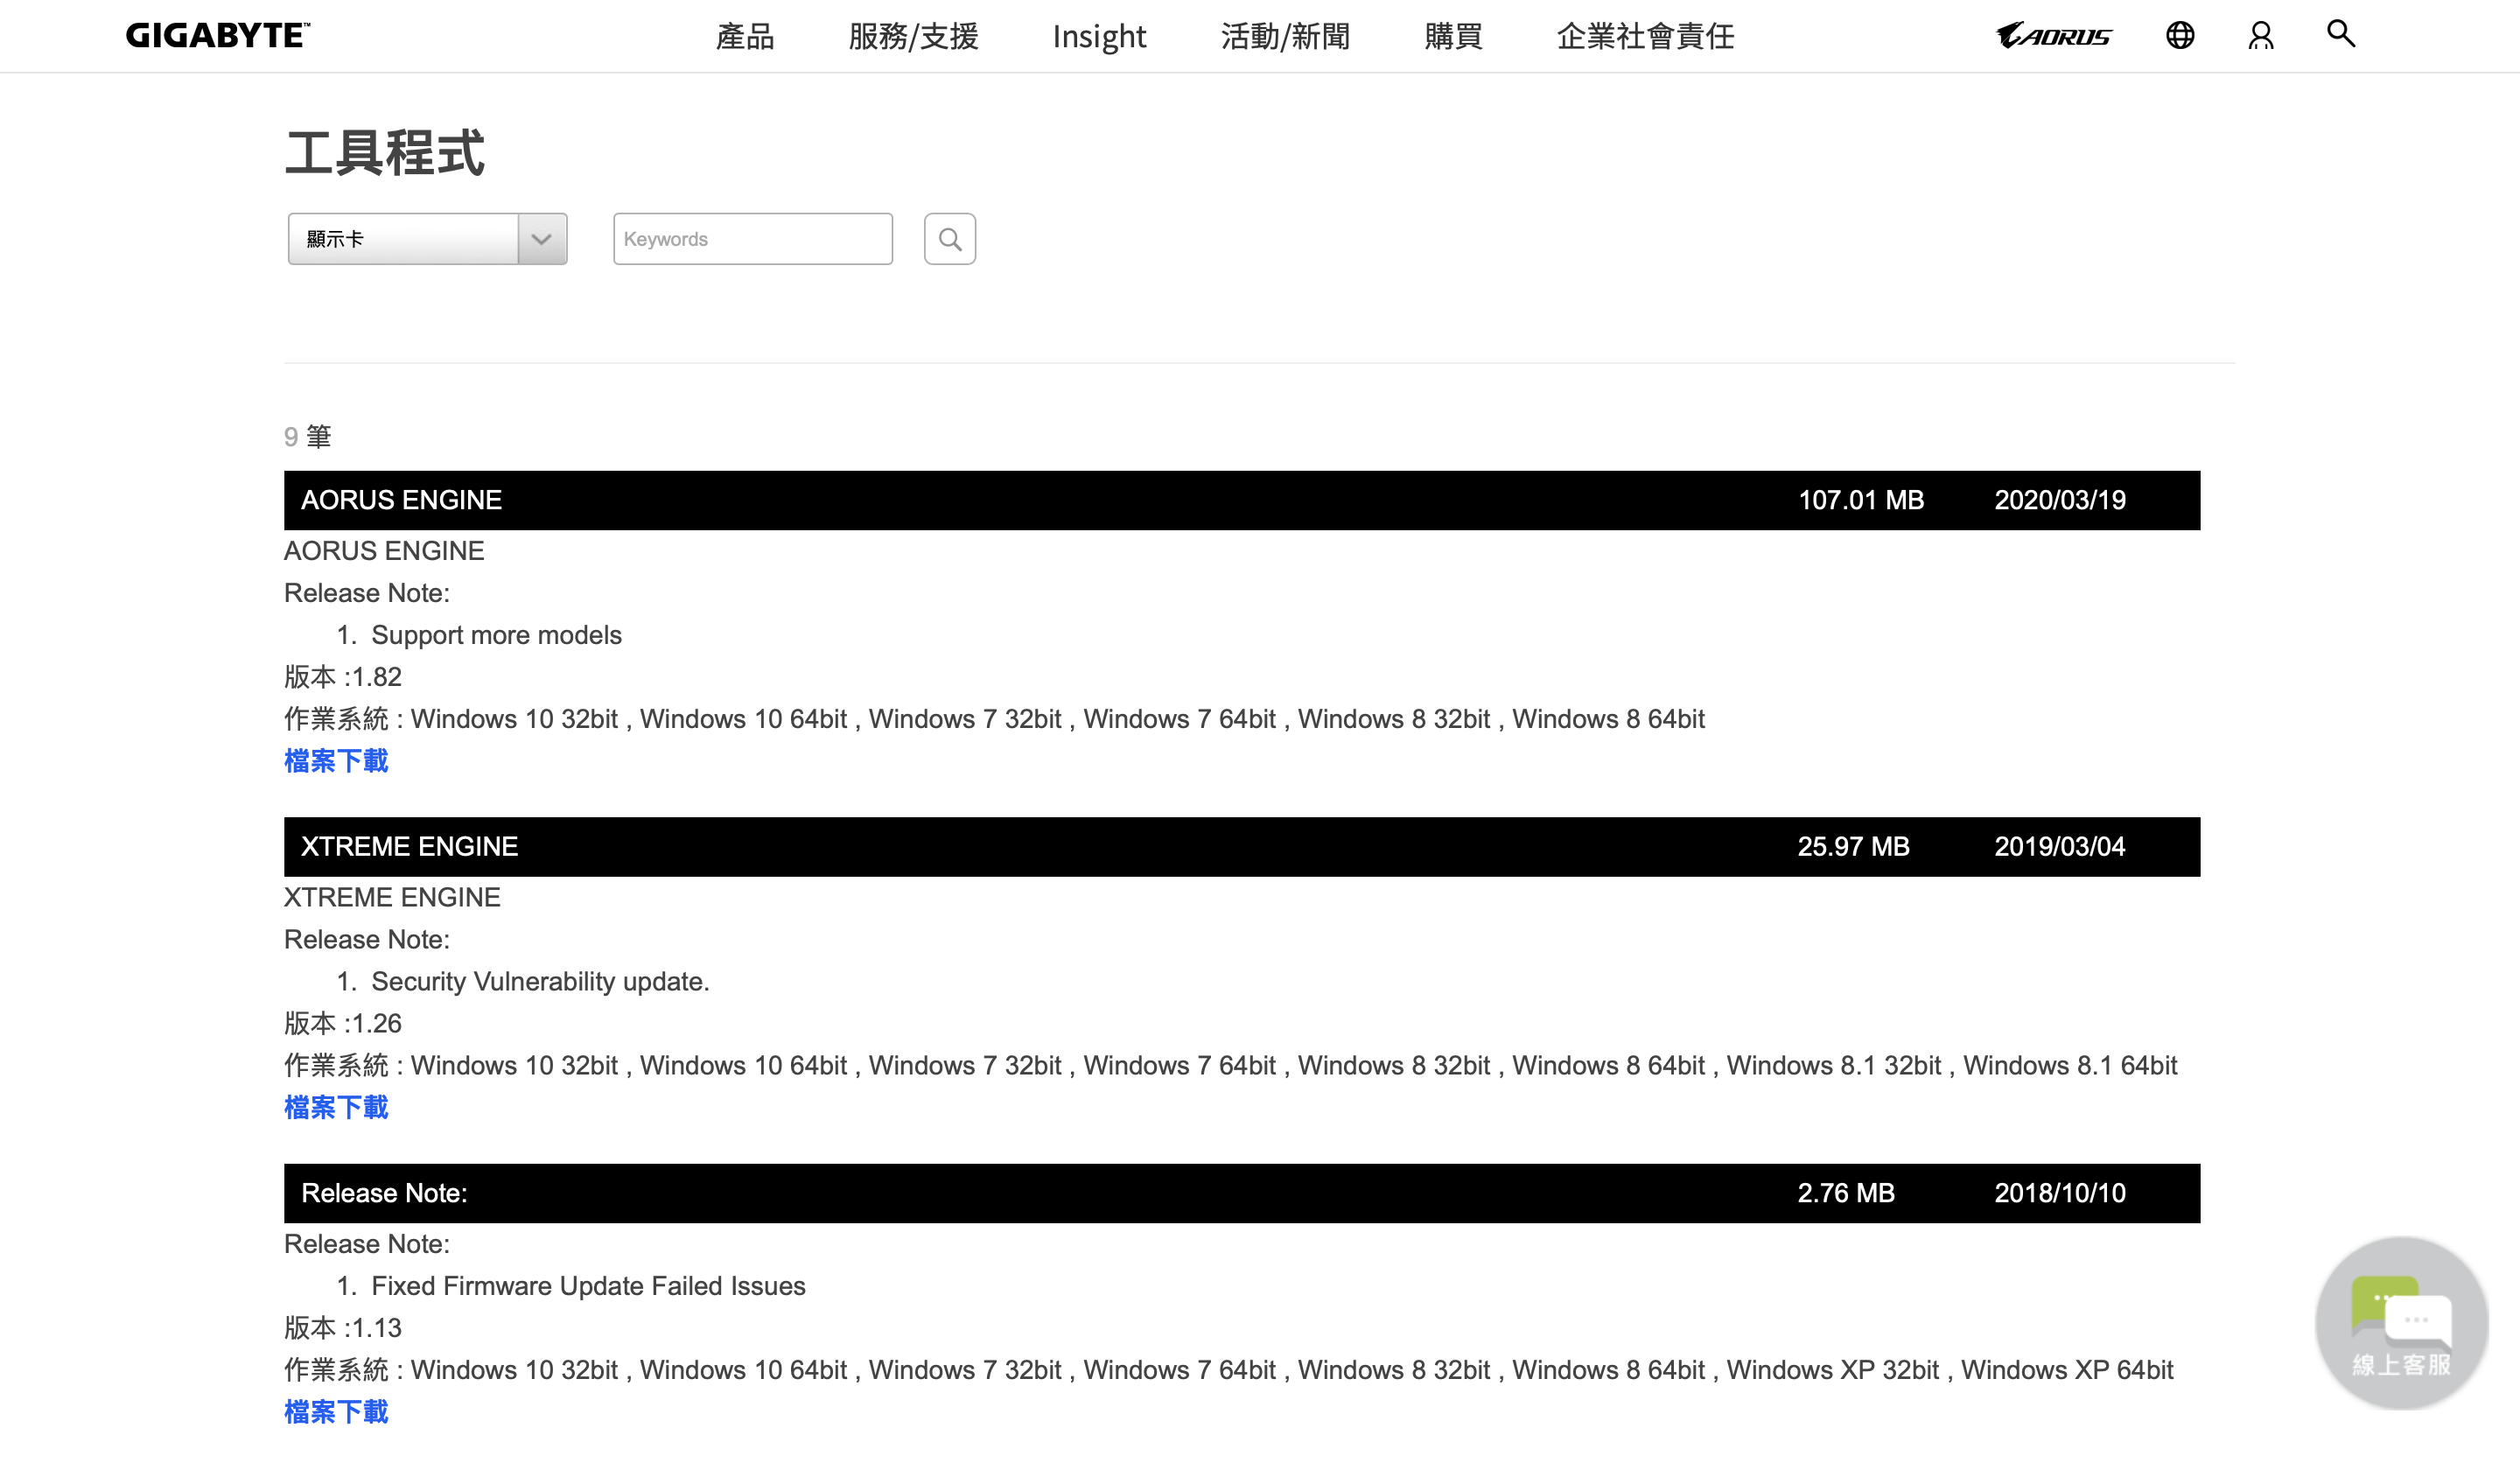The height and width of the screenshot is (1463, 2520).
Task: Select the 2.76 MB row's Release Note header
Action: [x=384, y=1193]
